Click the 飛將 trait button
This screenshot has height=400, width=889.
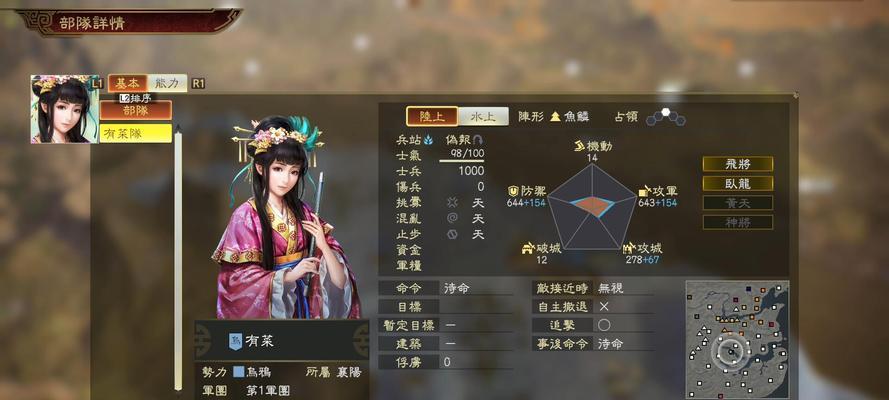[x=738, y=164]
